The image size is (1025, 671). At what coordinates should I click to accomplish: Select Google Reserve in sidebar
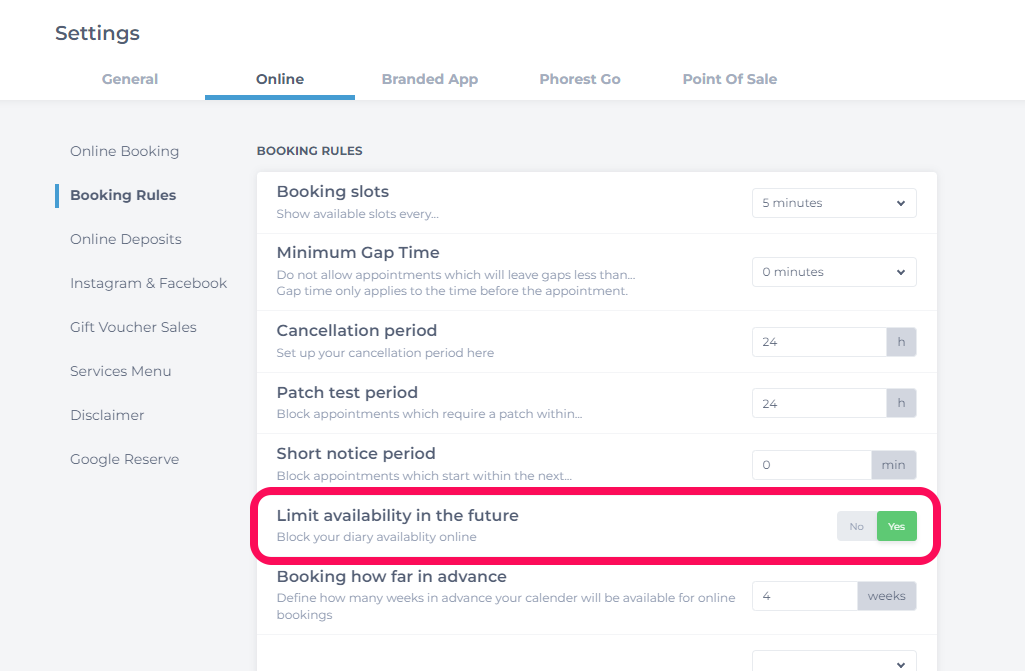(x=124, y=459)
